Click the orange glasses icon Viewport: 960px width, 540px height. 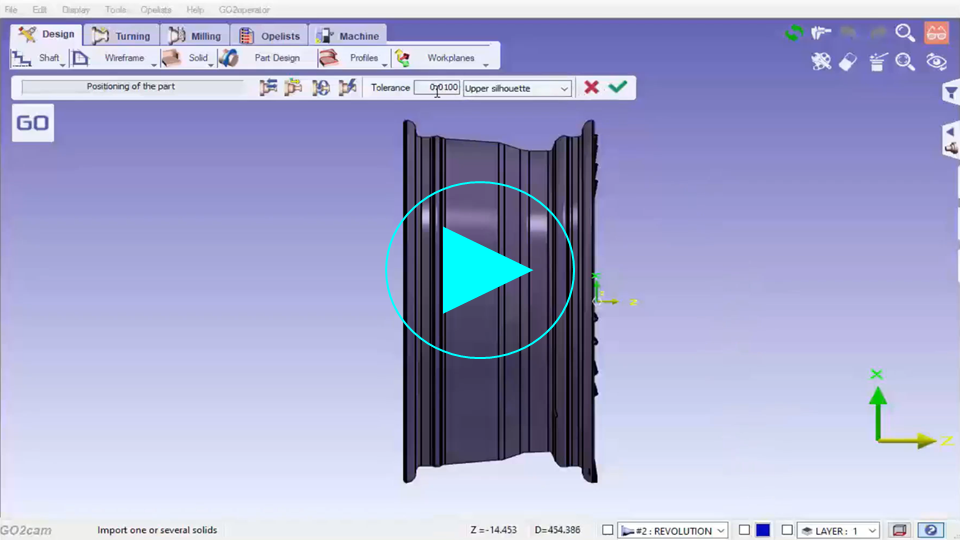[936, 33]
